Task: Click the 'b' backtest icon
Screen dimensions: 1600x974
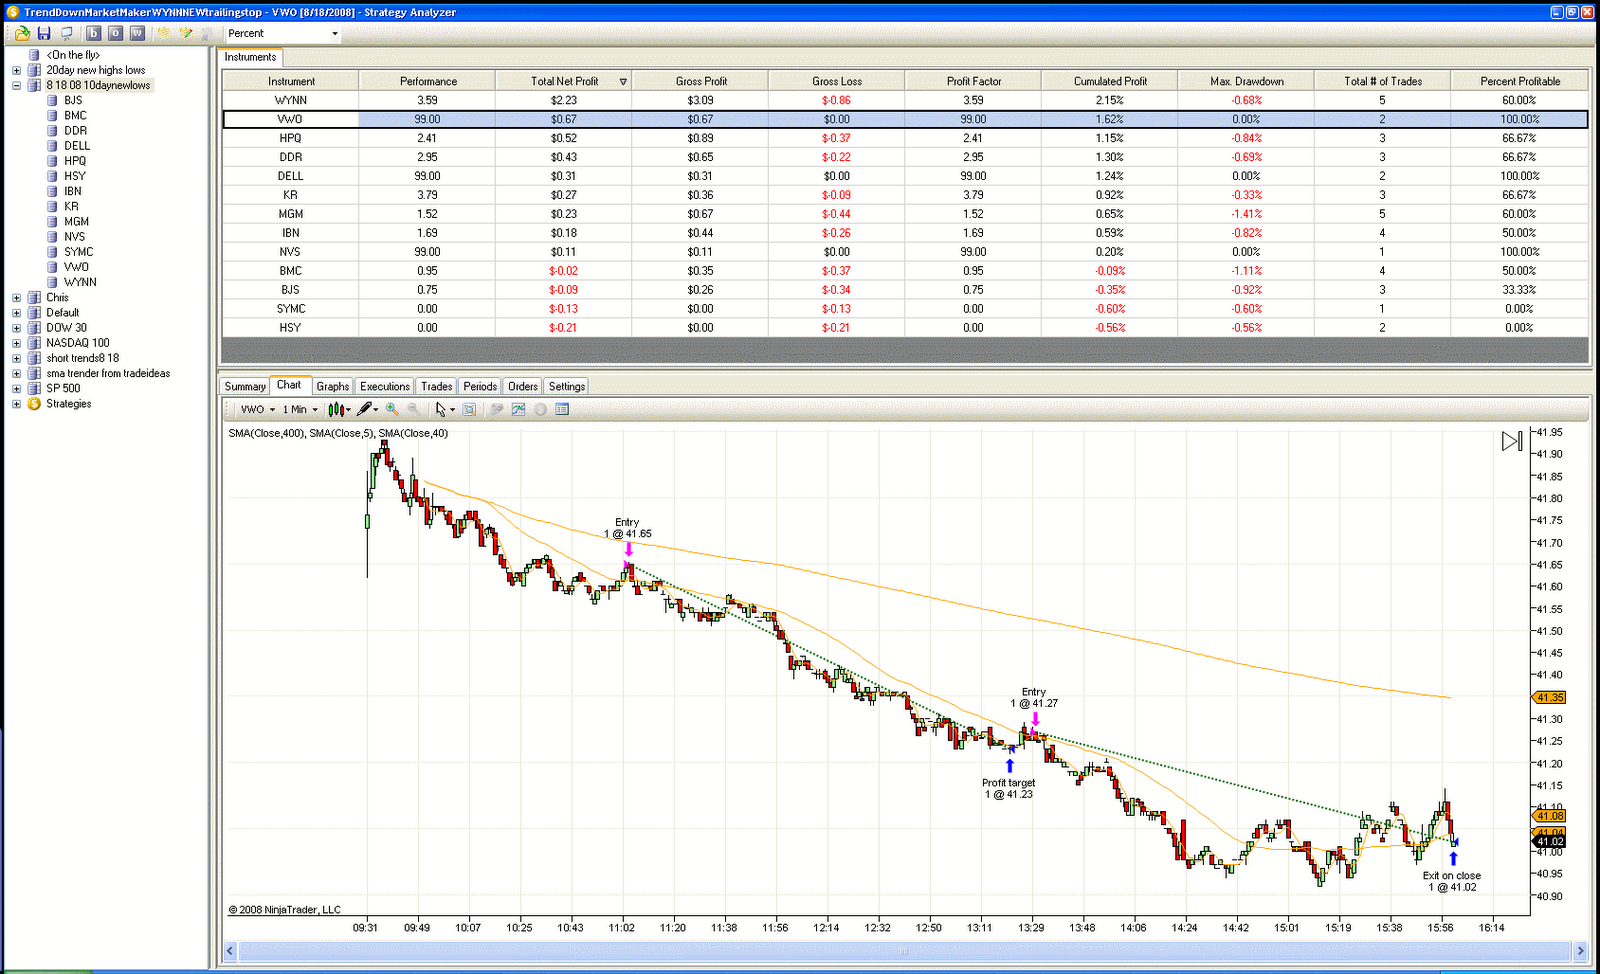Action: pyautogui.click(x=92, y=33)
